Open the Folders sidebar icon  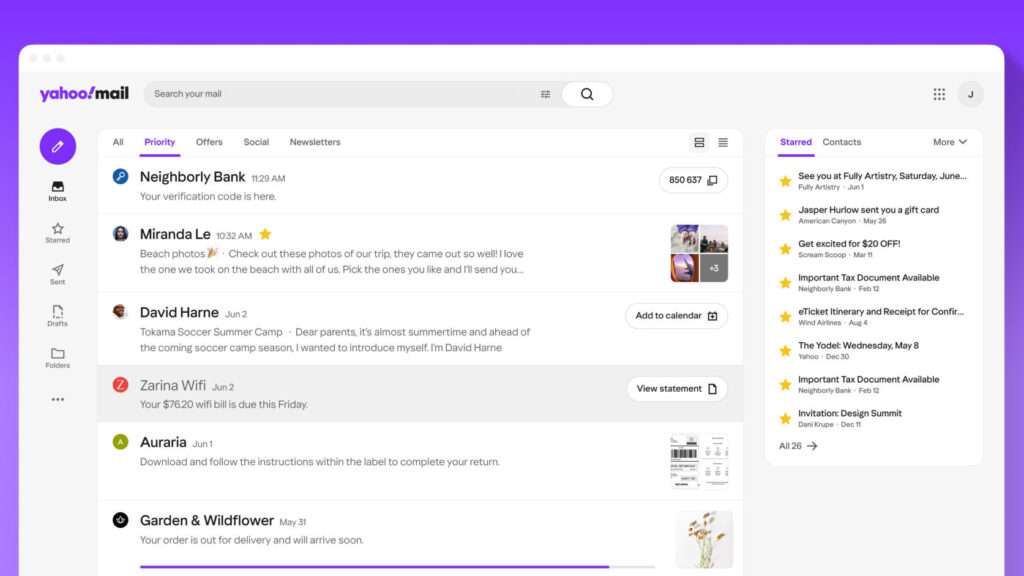(x=57, y=358)
